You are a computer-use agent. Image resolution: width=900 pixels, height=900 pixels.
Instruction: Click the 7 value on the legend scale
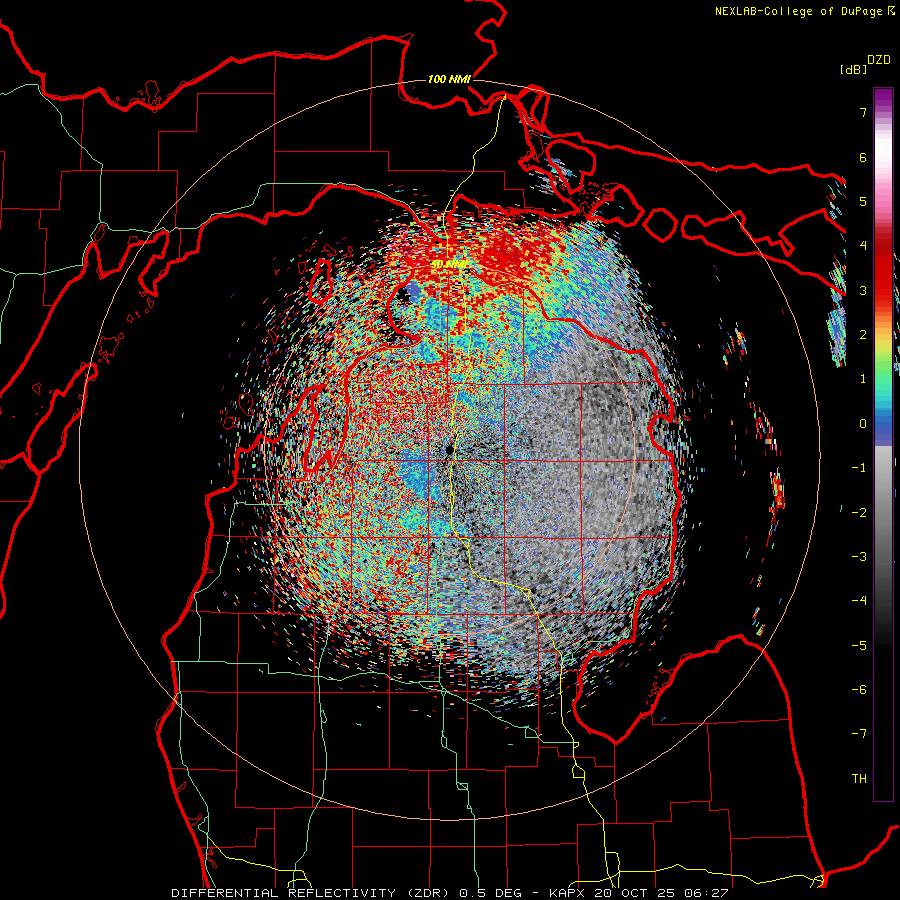pos(863,112)
